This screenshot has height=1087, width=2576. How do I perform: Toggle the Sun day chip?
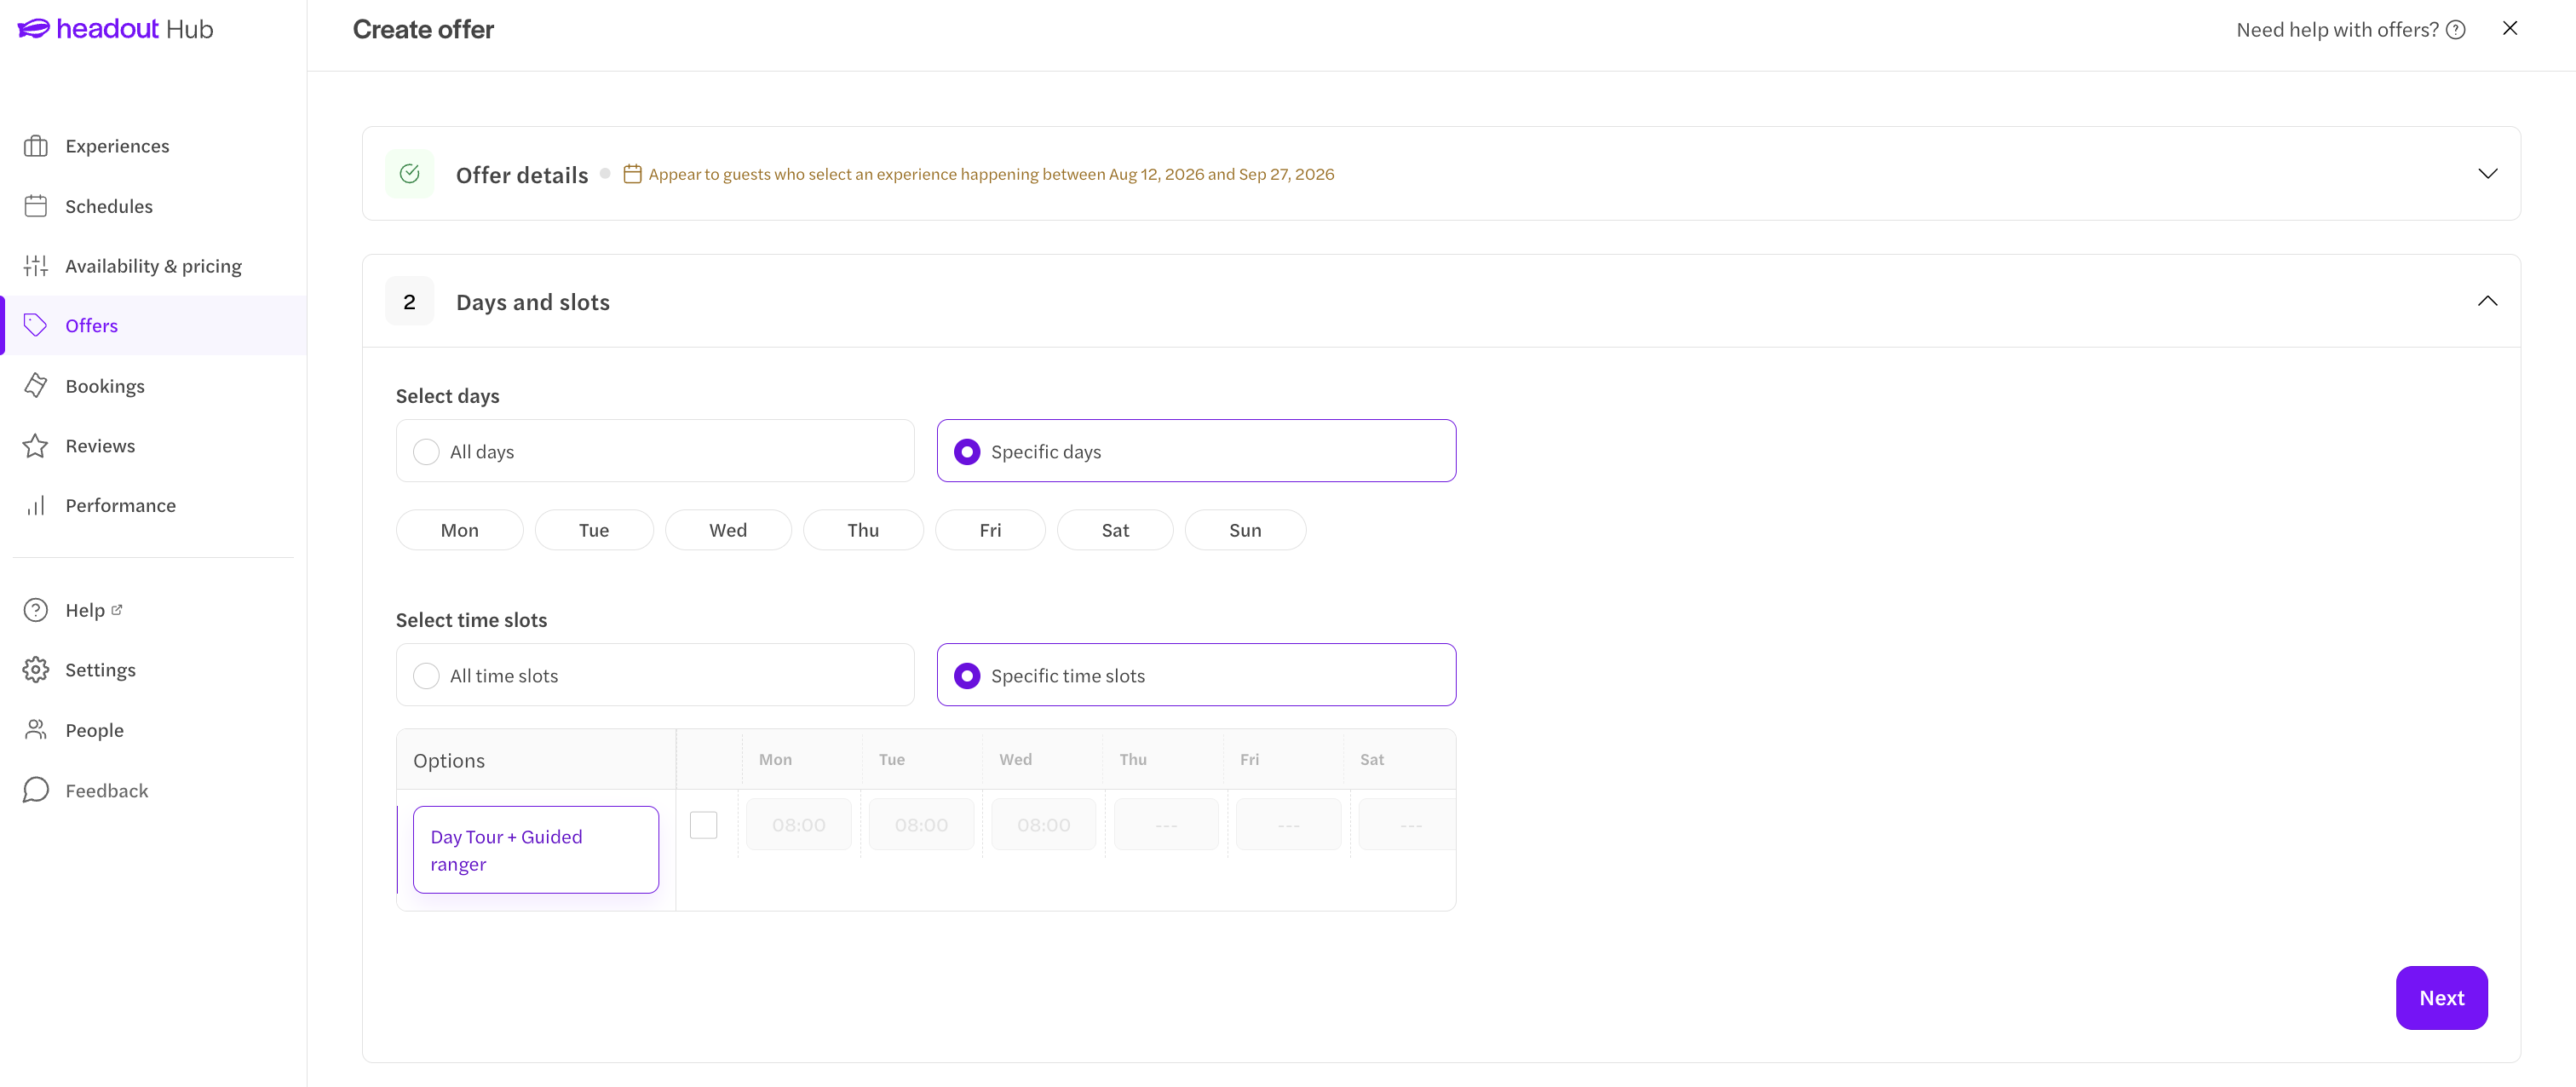1245,530
